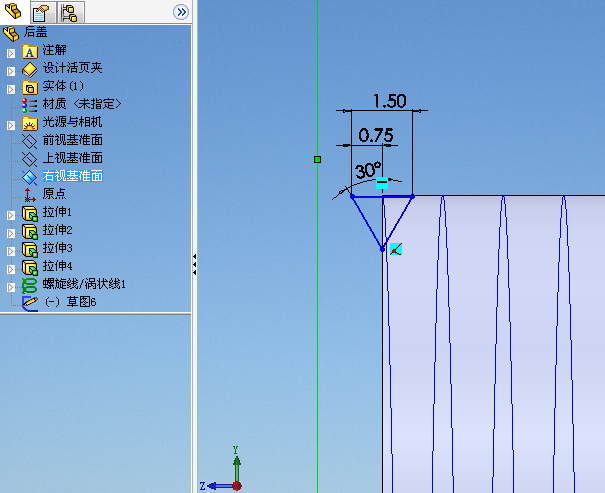This screenshot has height=493, width=605.
Task: Click the cyan coincident relation marker
Action: coord(396,249)
